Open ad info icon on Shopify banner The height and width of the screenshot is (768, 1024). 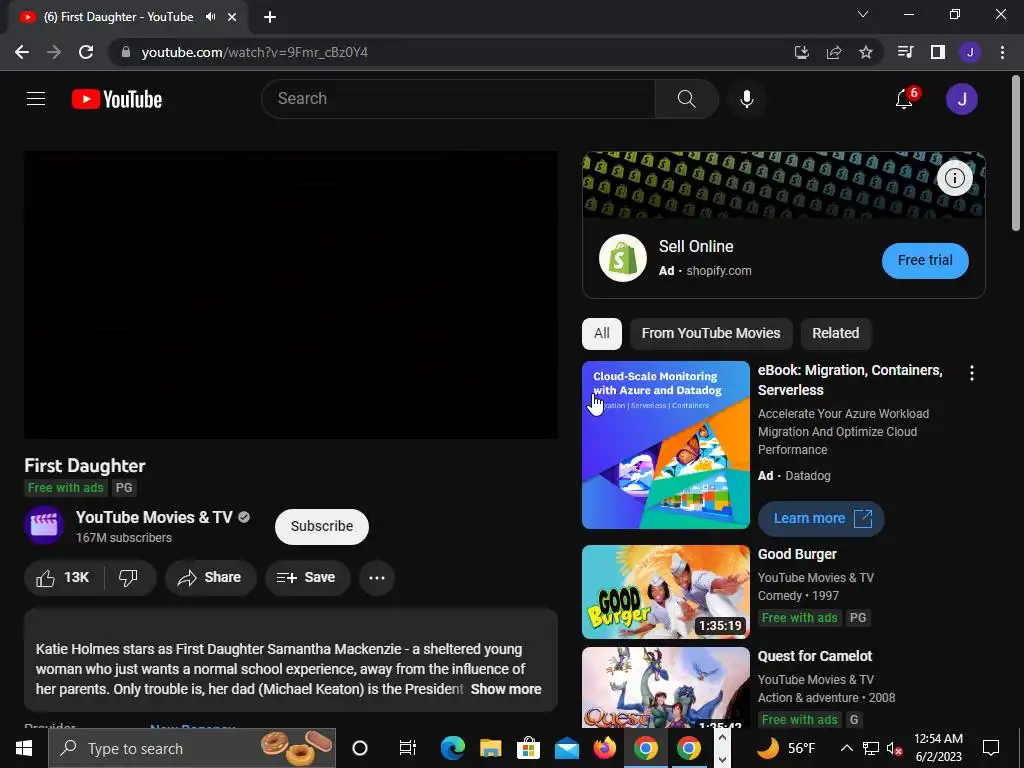click(x=955, y=178)
